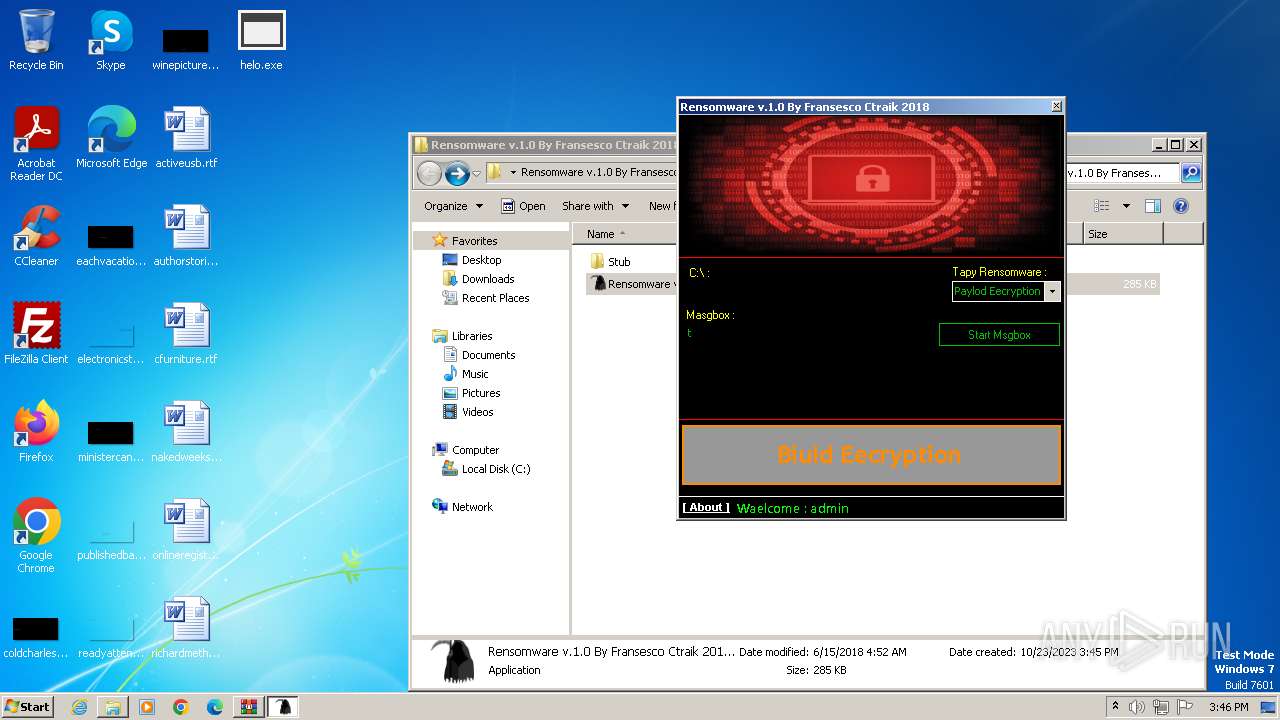Image resolution: width=1280 pixels, height=720 pixels.
Task: Click the Open toolbar button
Action: (523, 206)
